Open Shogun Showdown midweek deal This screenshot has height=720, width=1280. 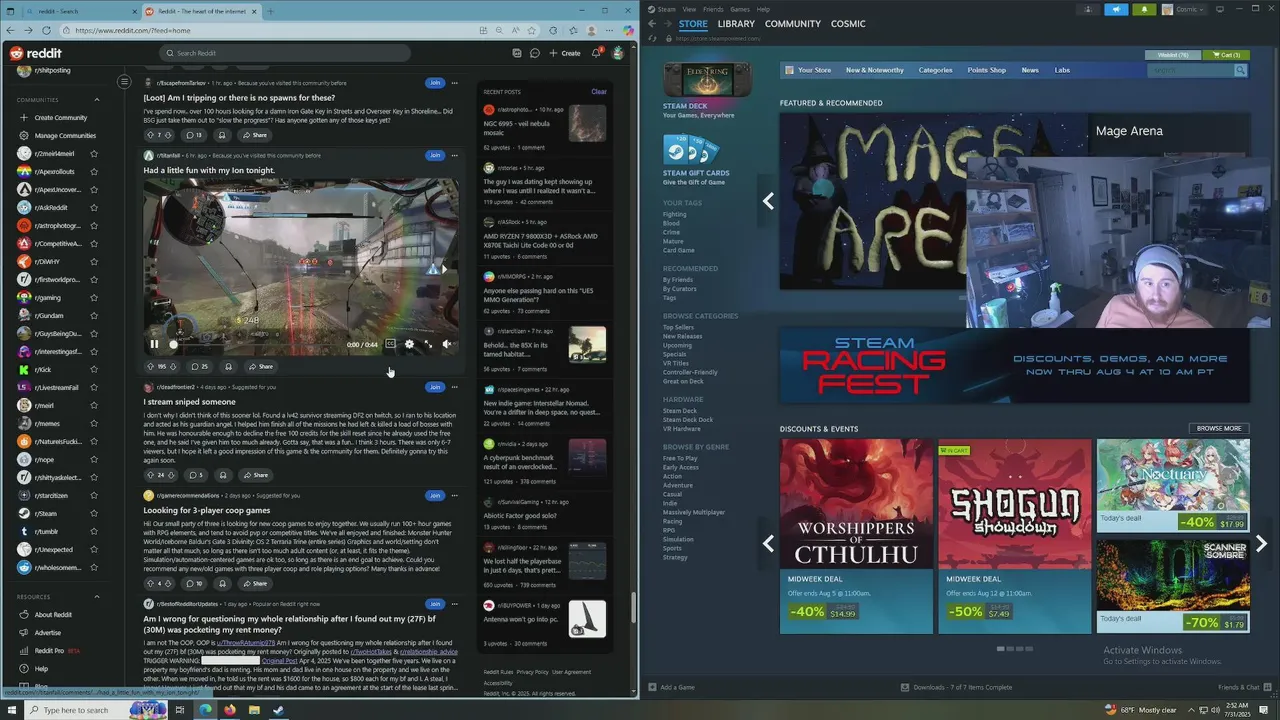[x=1014, y=536]
